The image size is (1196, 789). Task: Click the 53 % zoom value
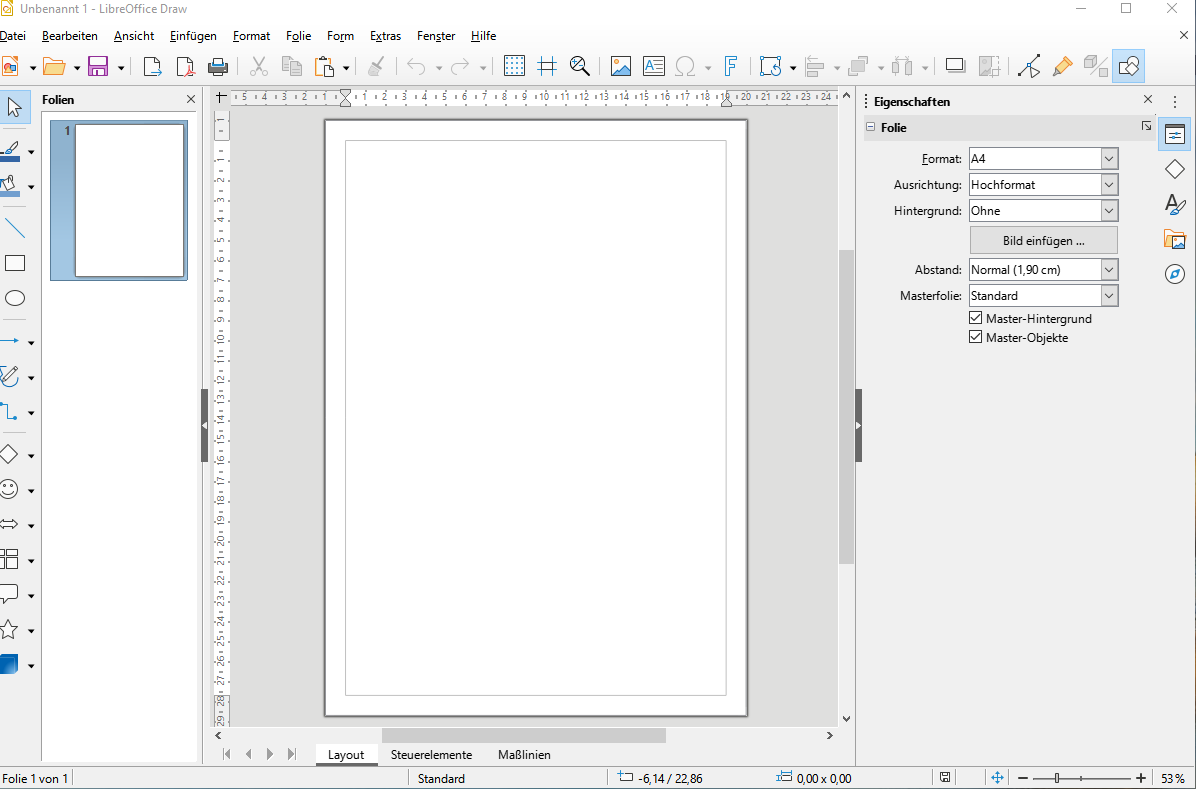(1172, 778)
